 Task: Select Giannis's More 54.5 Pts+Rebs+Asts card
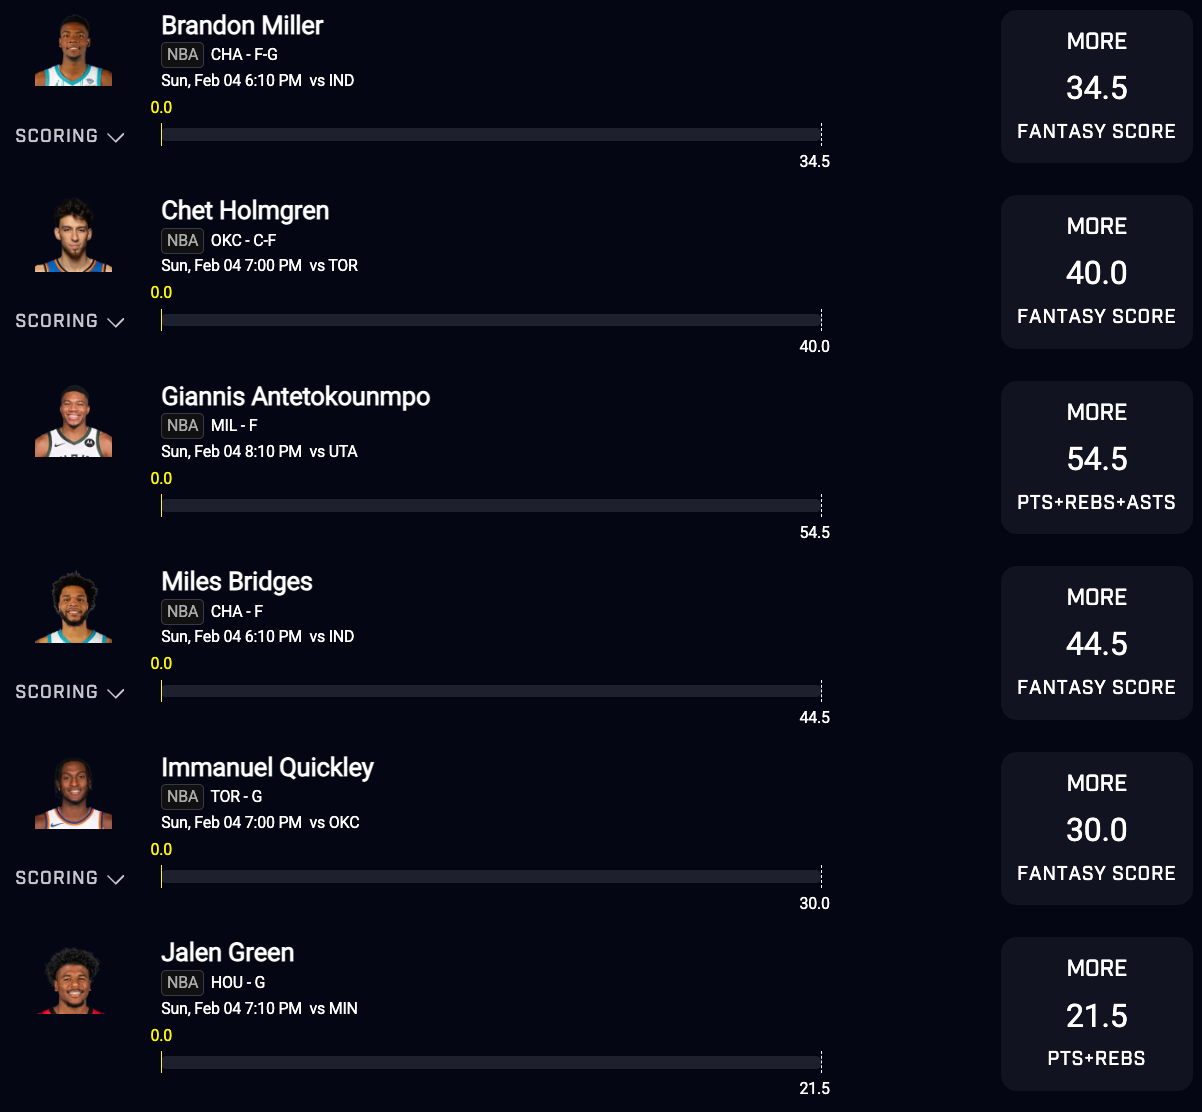click(1096, 457)
